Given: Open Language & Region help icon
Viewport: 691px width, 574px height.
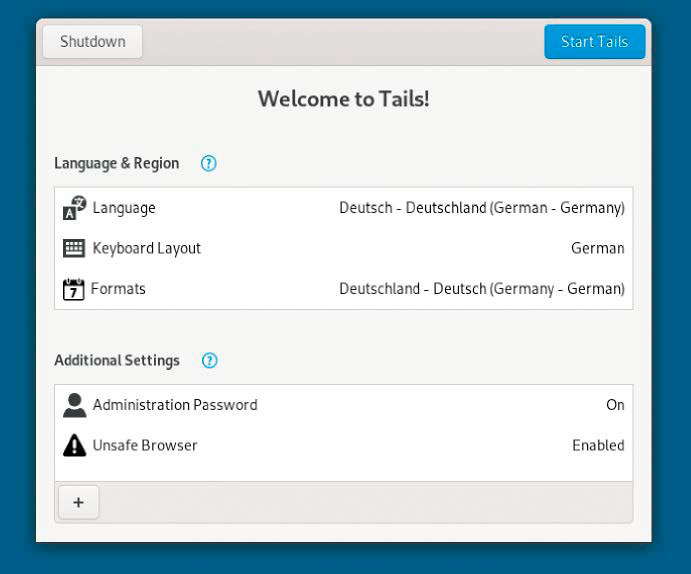Looking at the screenshot, I should [208, 163].
